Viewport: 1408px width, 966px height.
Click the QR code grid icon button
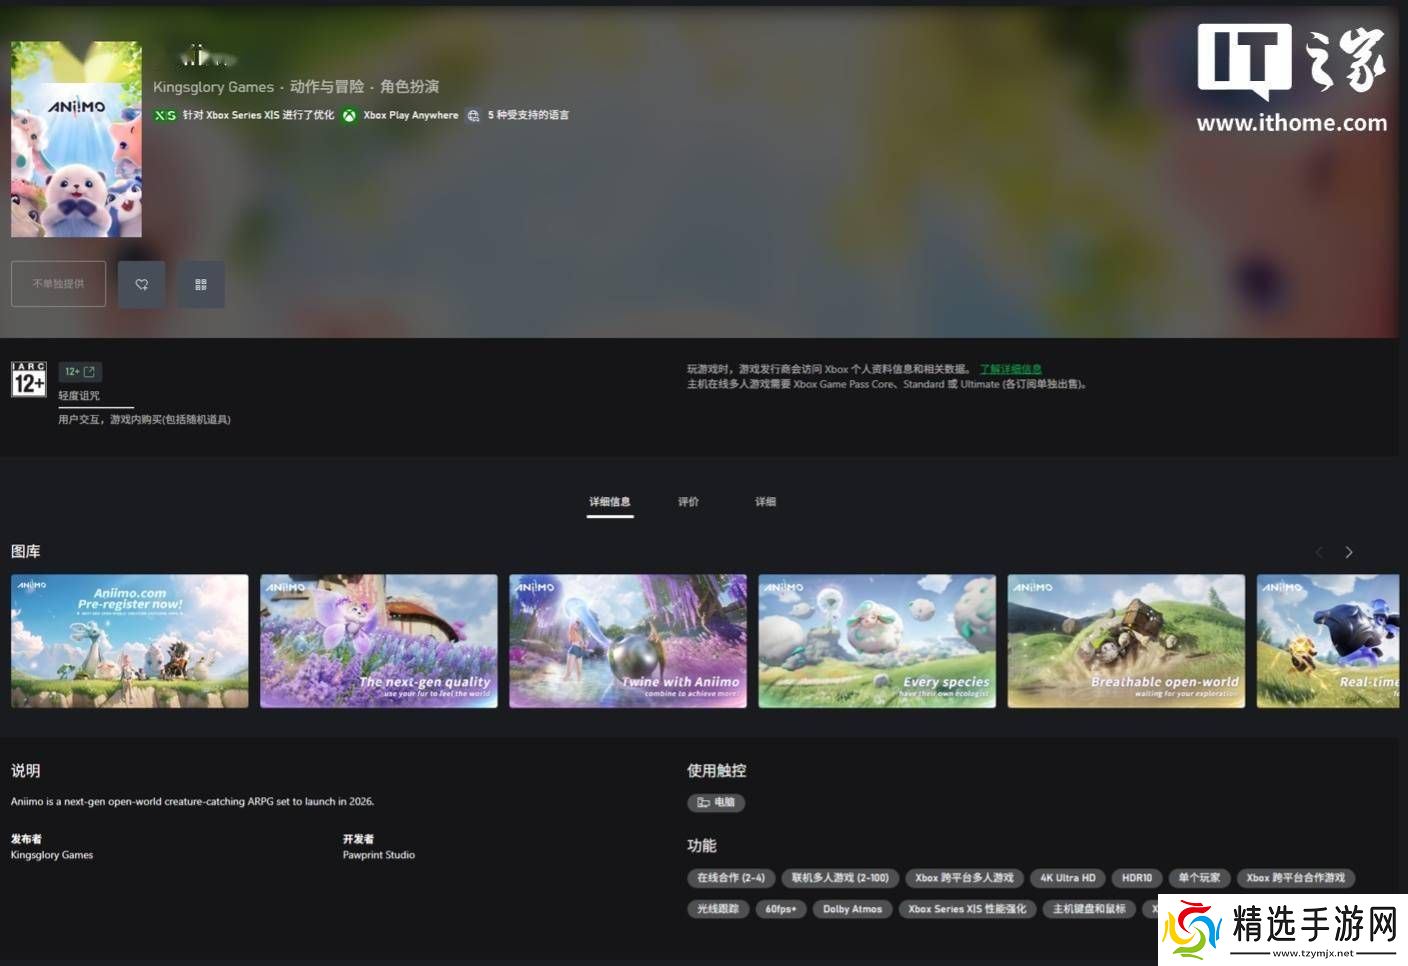coord(201,285)
